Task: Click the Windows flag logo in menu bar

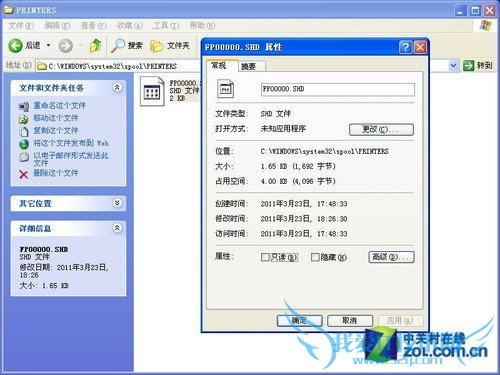Action: pyautogui.click(x=486, y=25)
